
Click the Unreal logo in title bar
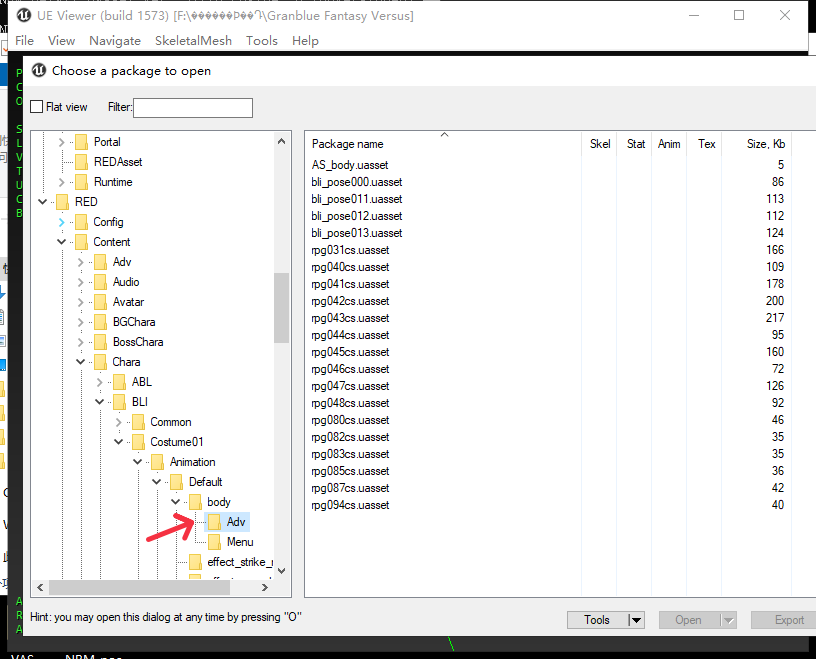[24, 16]
